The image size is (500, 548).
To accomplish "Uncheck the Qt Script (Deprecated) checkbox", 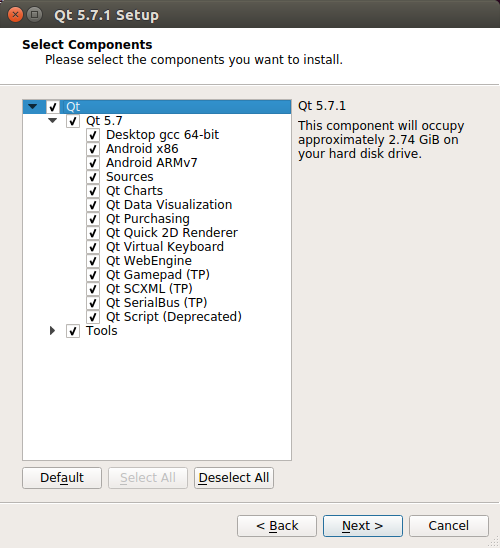I will 93,317.
